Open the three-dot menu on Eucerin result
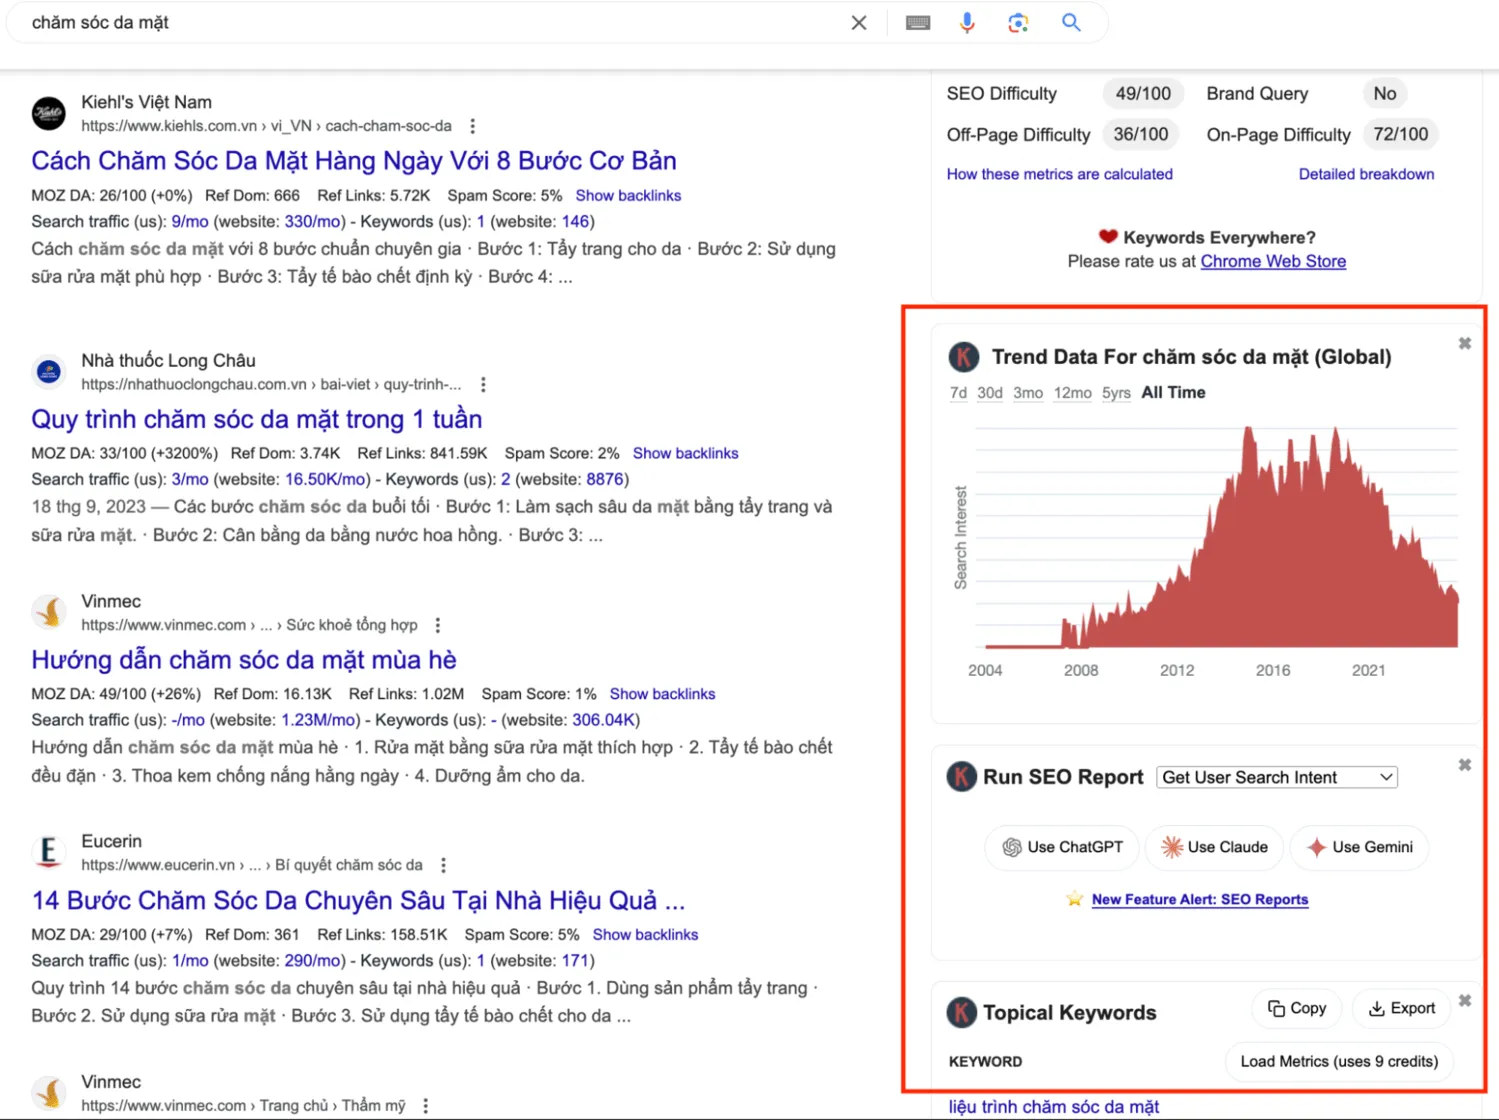This screenshot has height=1120, width=1499. point(443,864)
